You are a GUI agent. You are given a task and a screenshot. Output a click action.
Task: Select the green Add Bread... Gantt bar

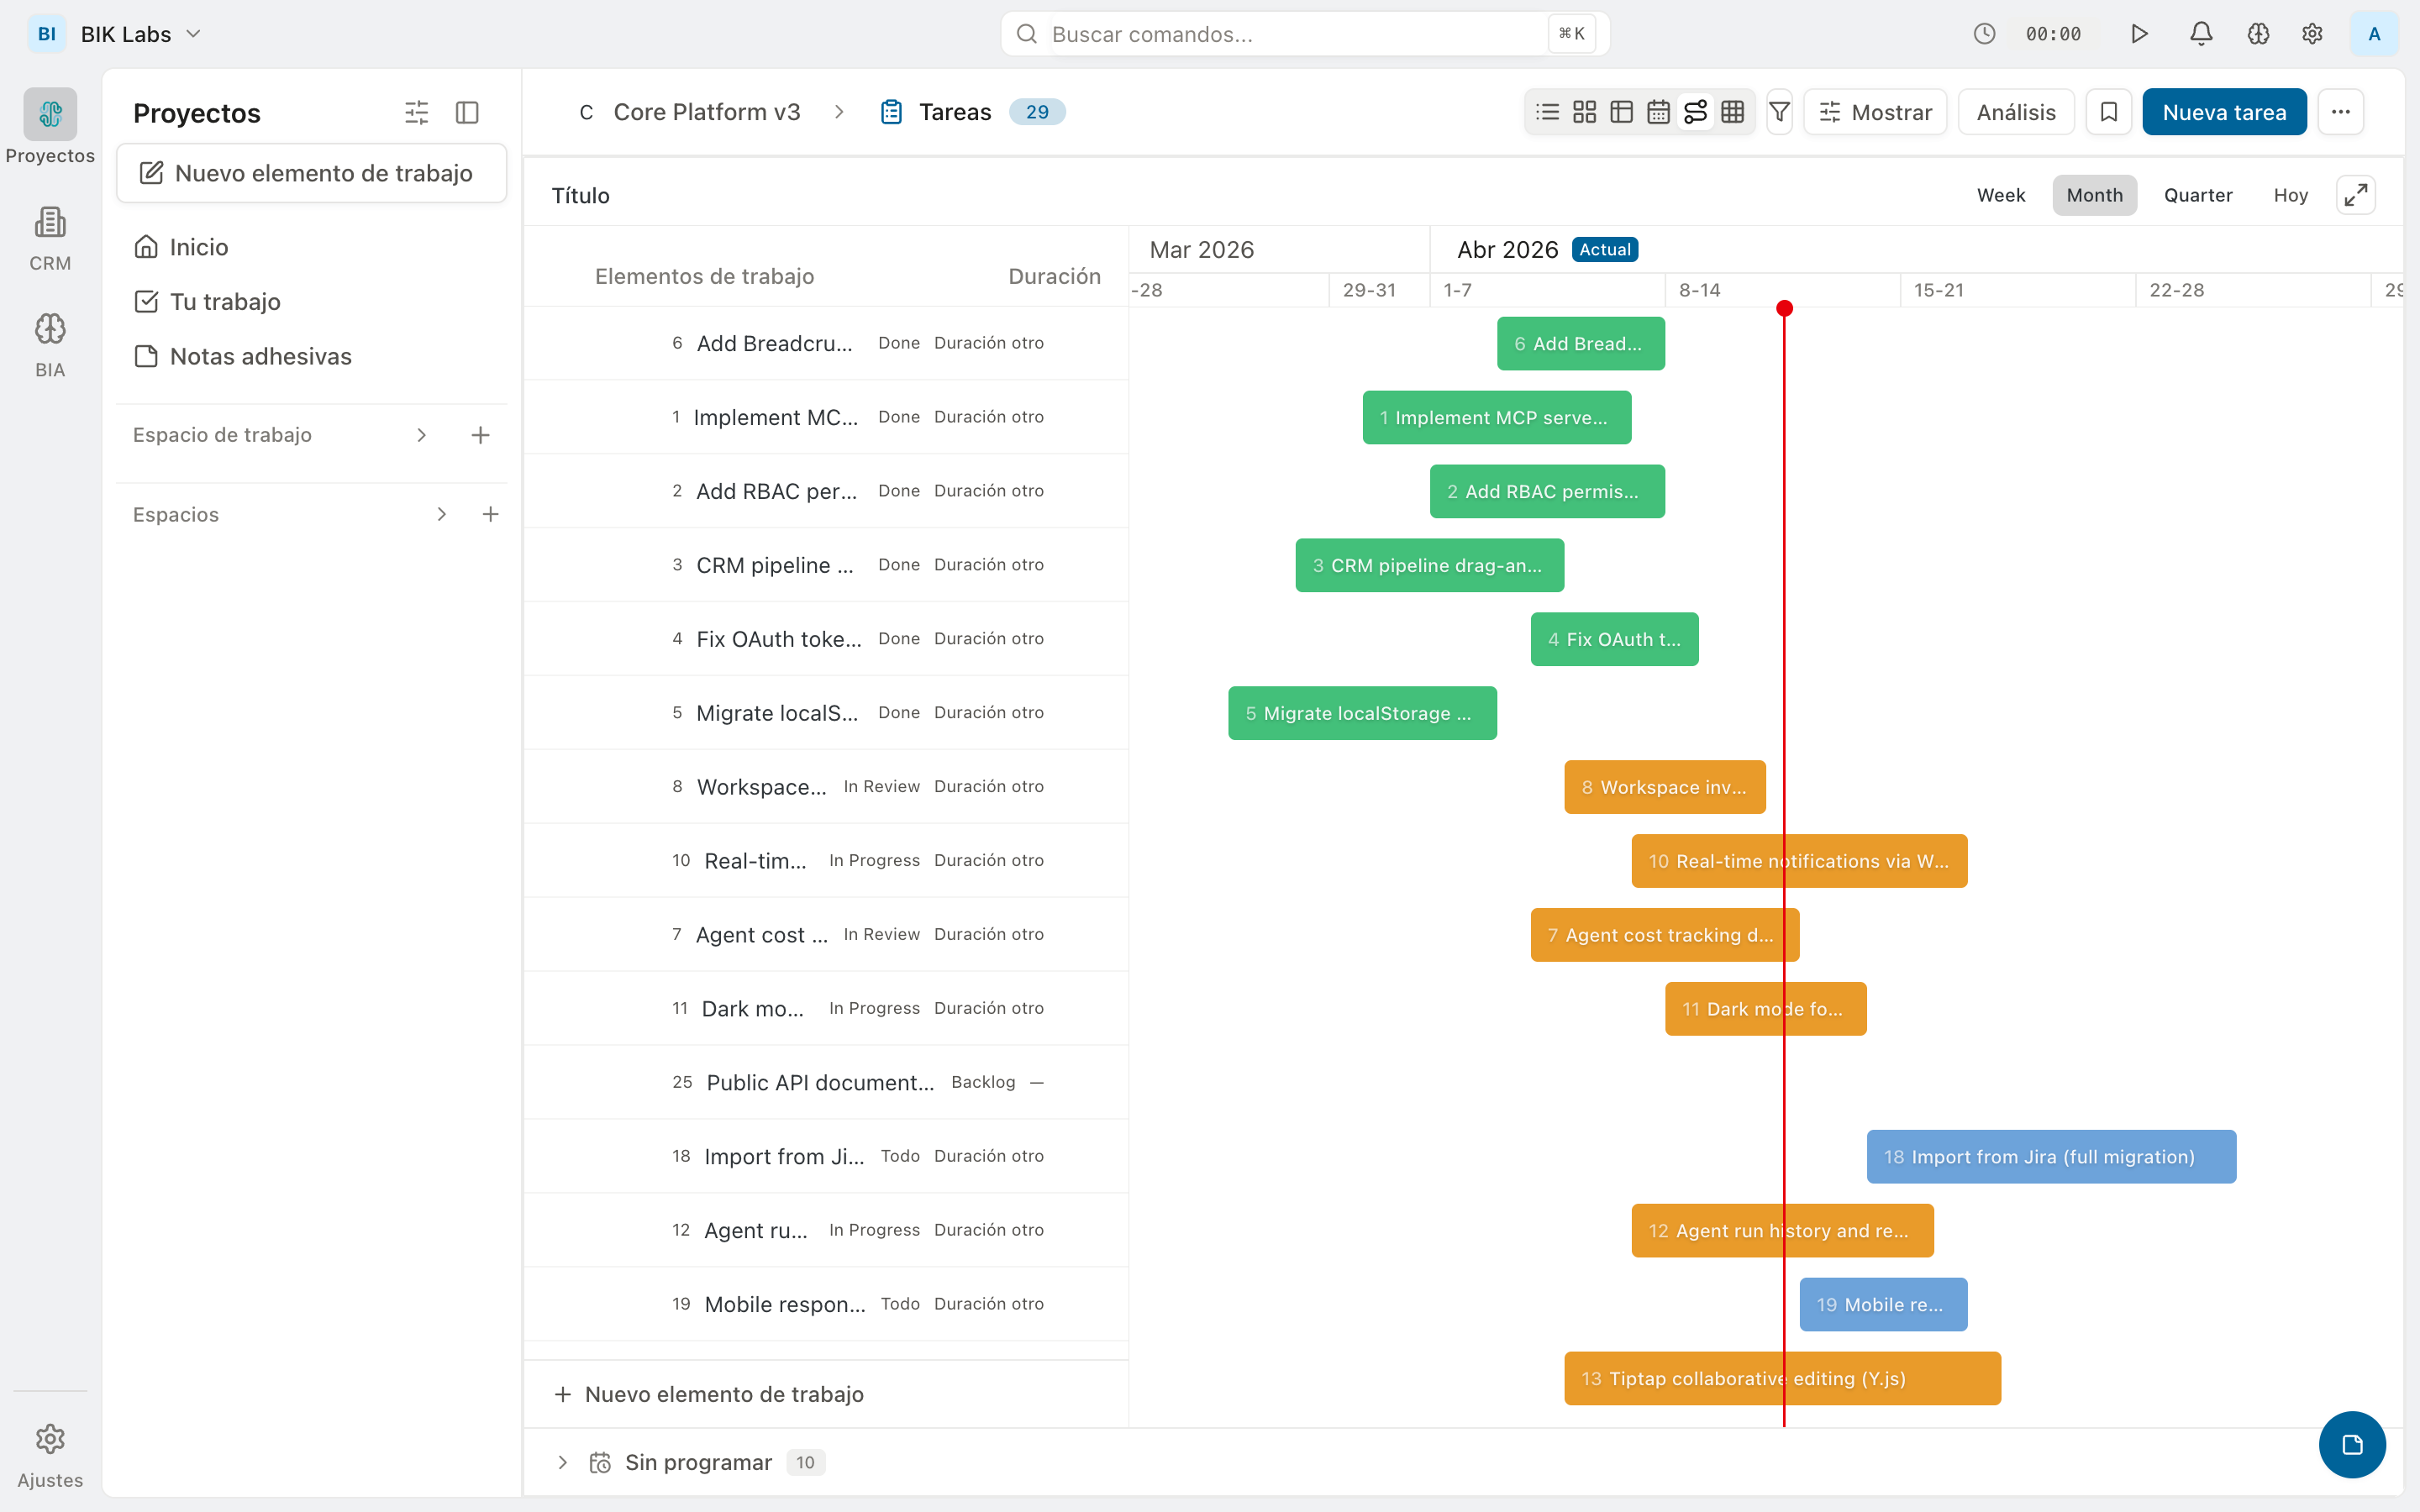pyautogui.click(x=1581, y=344)
